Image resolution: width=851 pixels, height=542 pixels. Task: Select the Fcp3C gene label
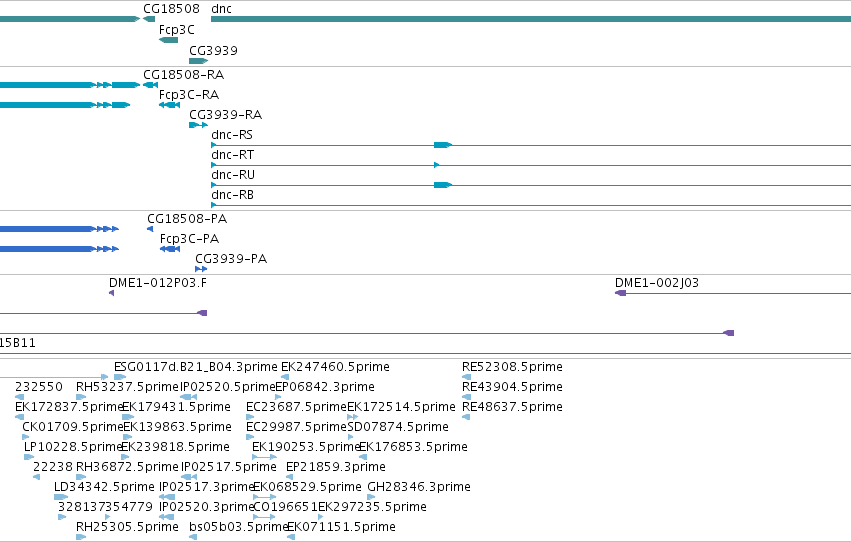click(176, 30)
